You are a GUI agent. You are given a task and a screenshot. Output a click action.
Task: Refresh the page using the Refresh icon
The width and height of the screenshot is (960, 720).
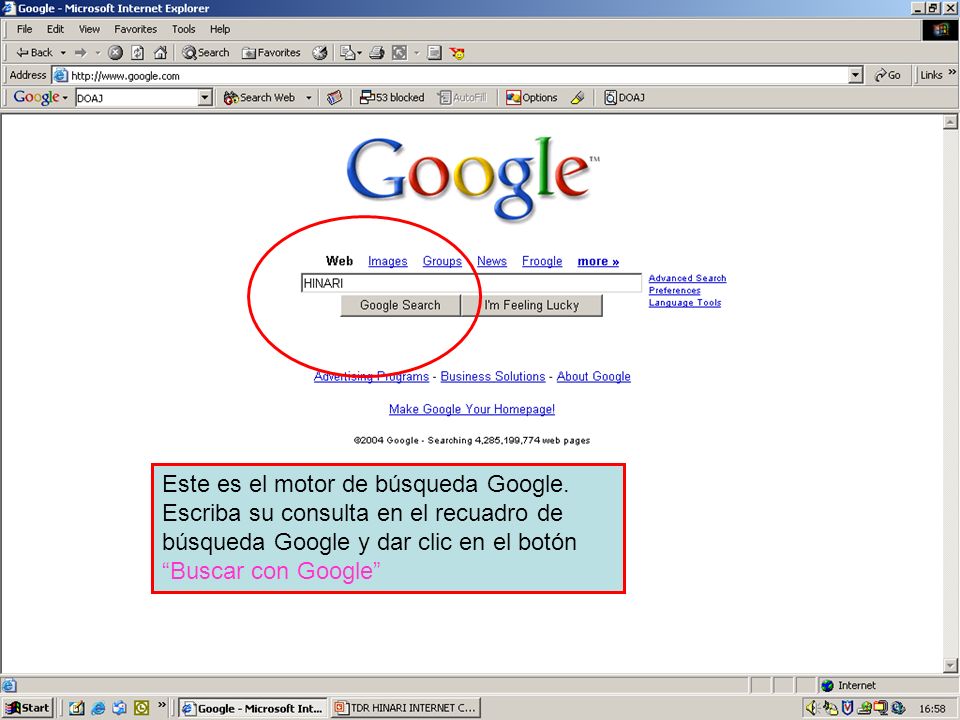tap(138, 53)
